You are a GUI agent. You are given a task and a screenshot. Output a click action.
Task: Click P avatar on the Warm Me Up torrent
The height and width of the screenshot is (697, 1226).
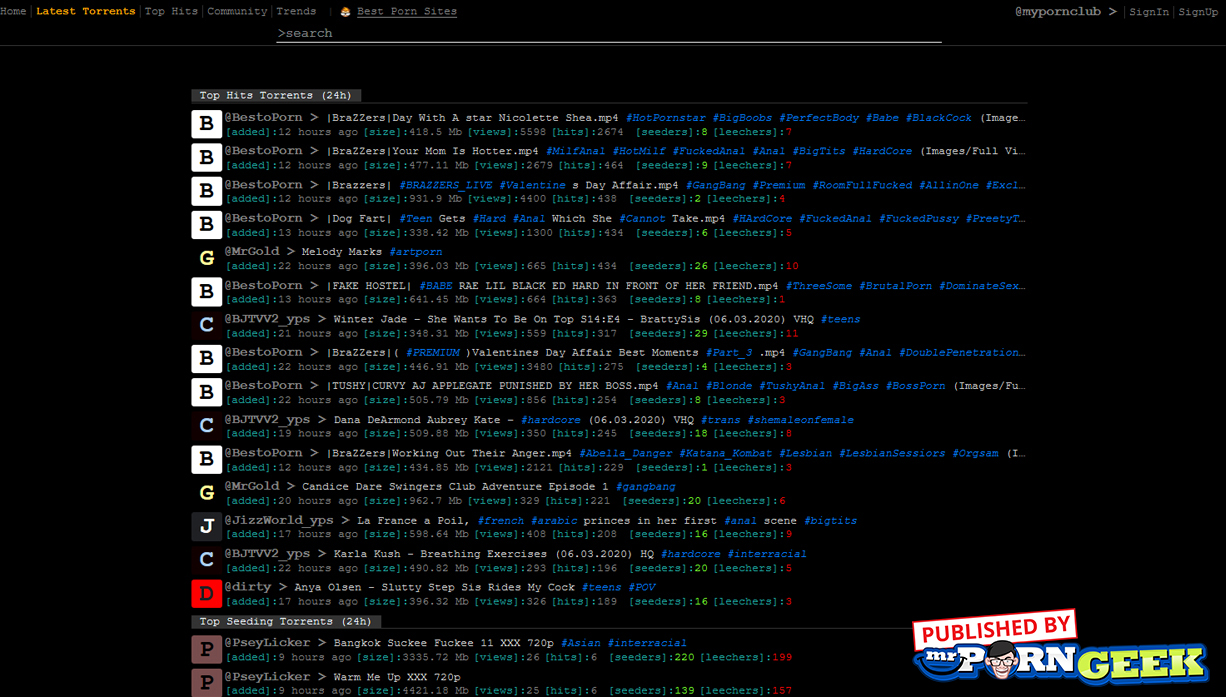coord(206,683)
